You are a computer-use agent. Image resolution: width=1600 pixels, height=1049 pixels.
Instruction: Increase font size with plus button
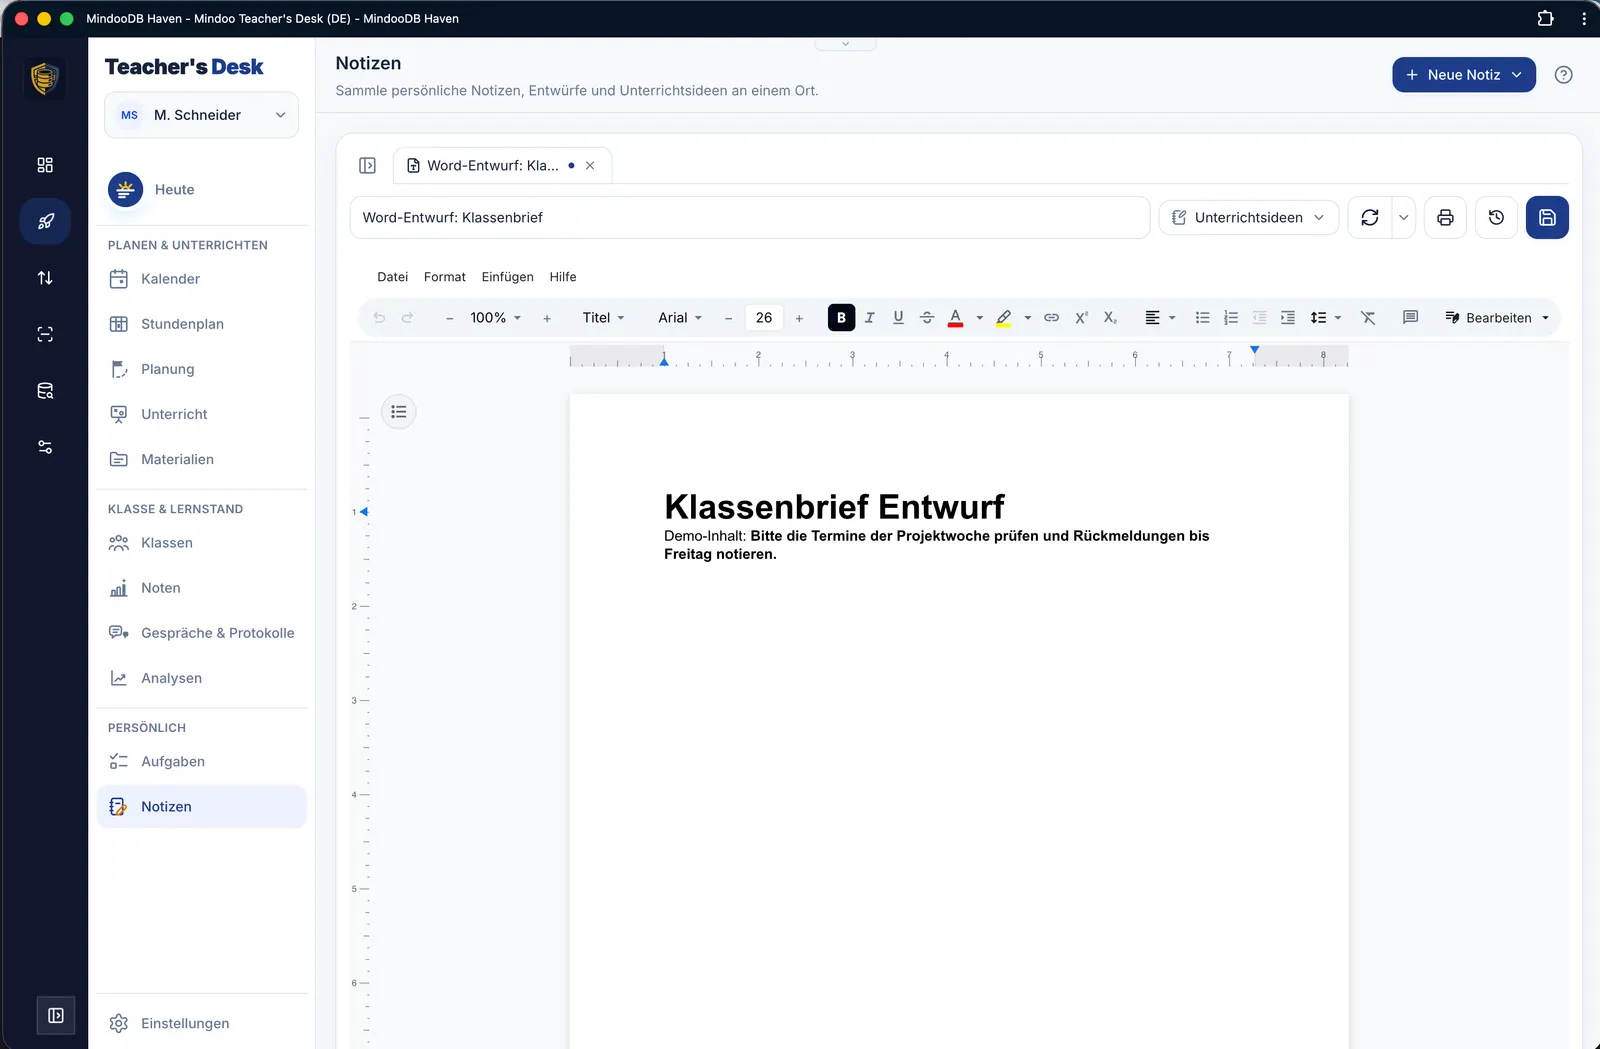point(799,318)
